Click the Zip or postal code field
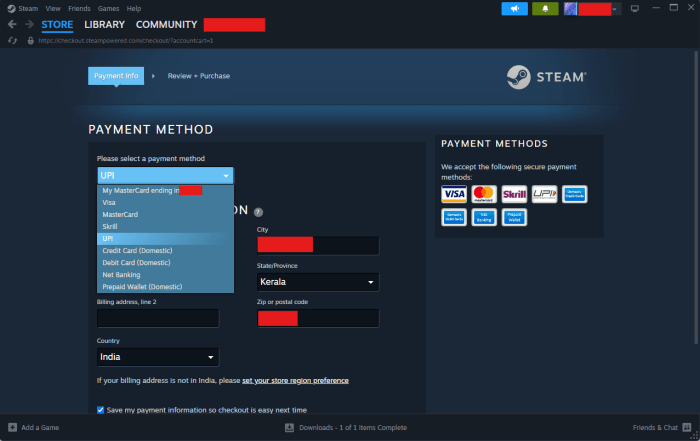Image resolution: width=700 pixels, height=441 pixels. click(x=318, y=318)
